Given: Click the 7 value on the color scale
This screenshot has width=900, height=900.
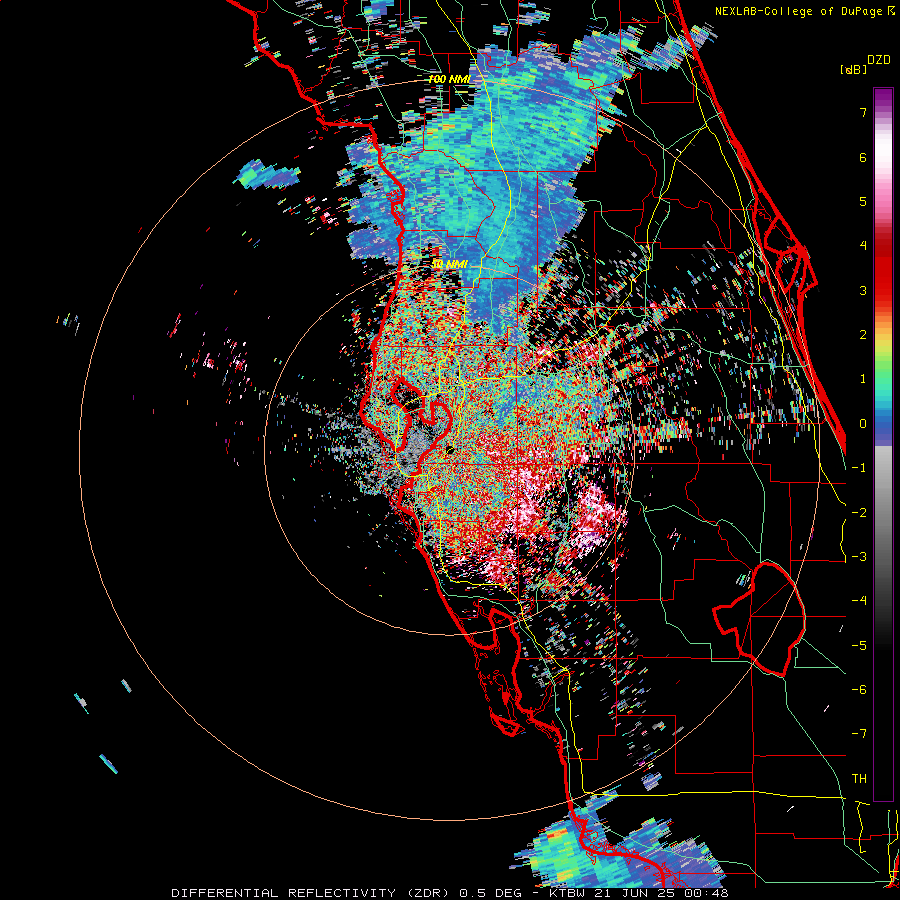Looking at the screenshot, I should 863,112.
